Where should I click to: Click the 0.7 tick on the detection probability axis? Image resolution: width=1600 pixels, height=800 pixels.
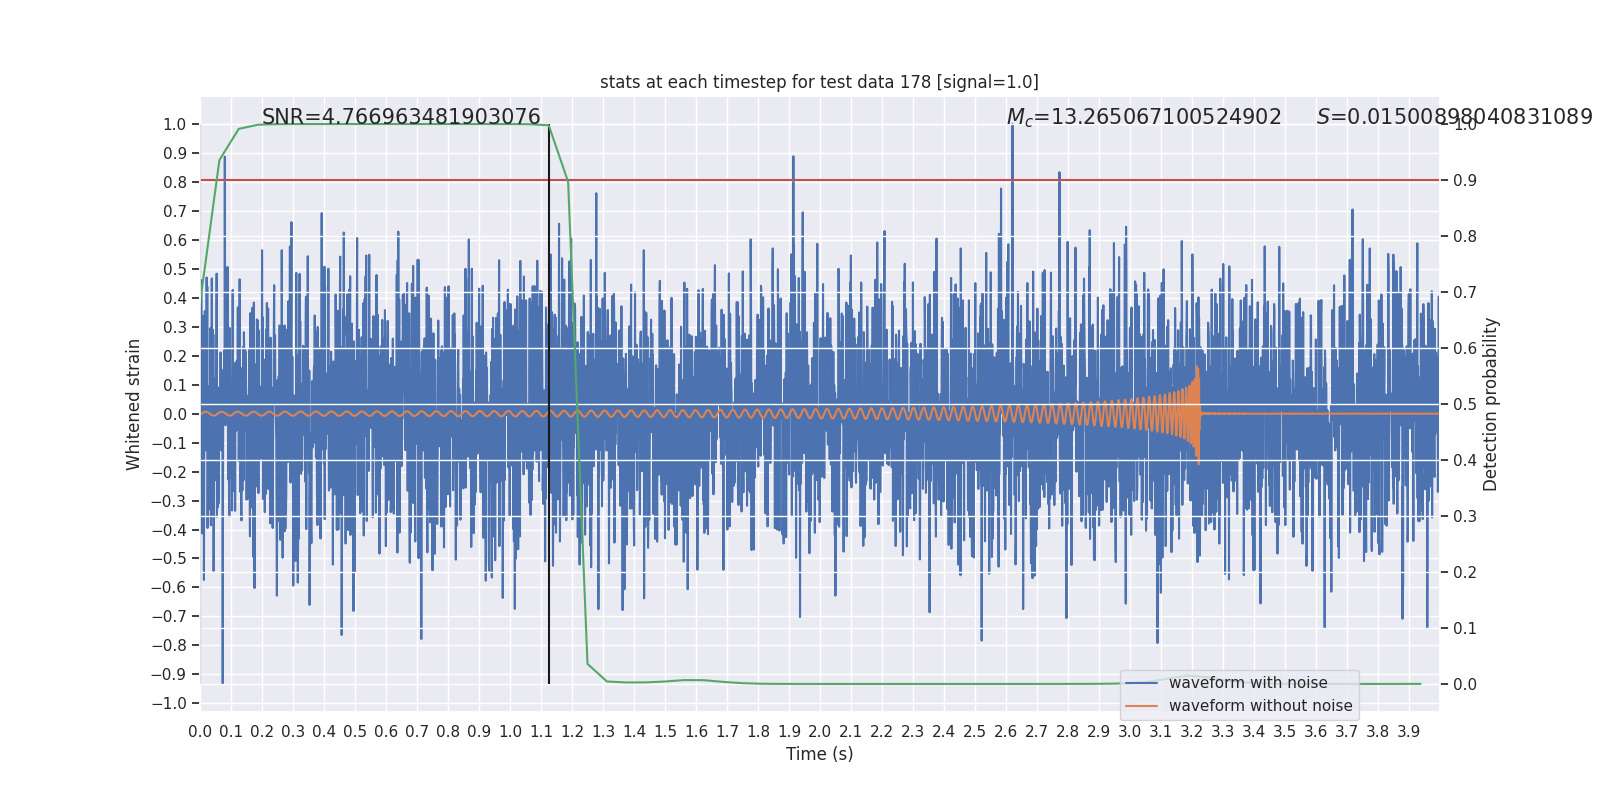pyautogui.click(x=1465, y=293)
